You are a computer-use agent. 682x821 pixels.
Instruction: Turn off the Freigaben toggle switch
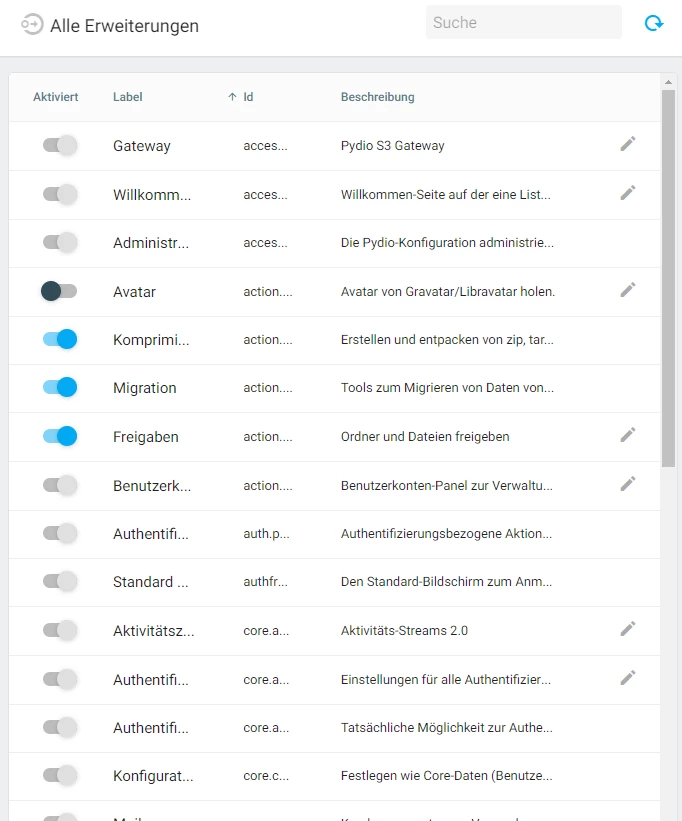[60, 436]
